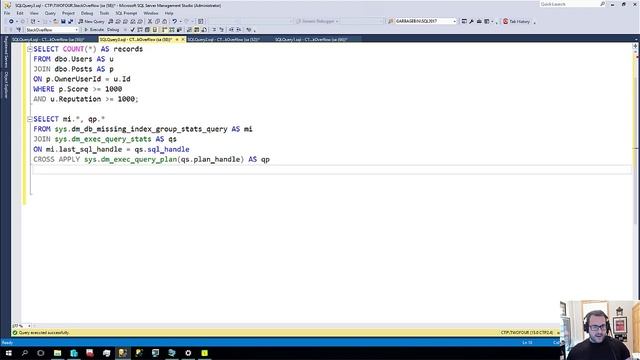Click the 'Query executed successfully' status message
This screenshot has height=360, width=640.
(44, 333)
